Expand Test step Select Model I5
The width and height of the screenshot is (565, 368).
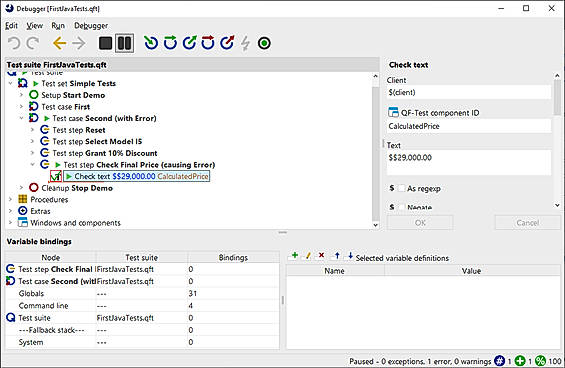point(32,141)
